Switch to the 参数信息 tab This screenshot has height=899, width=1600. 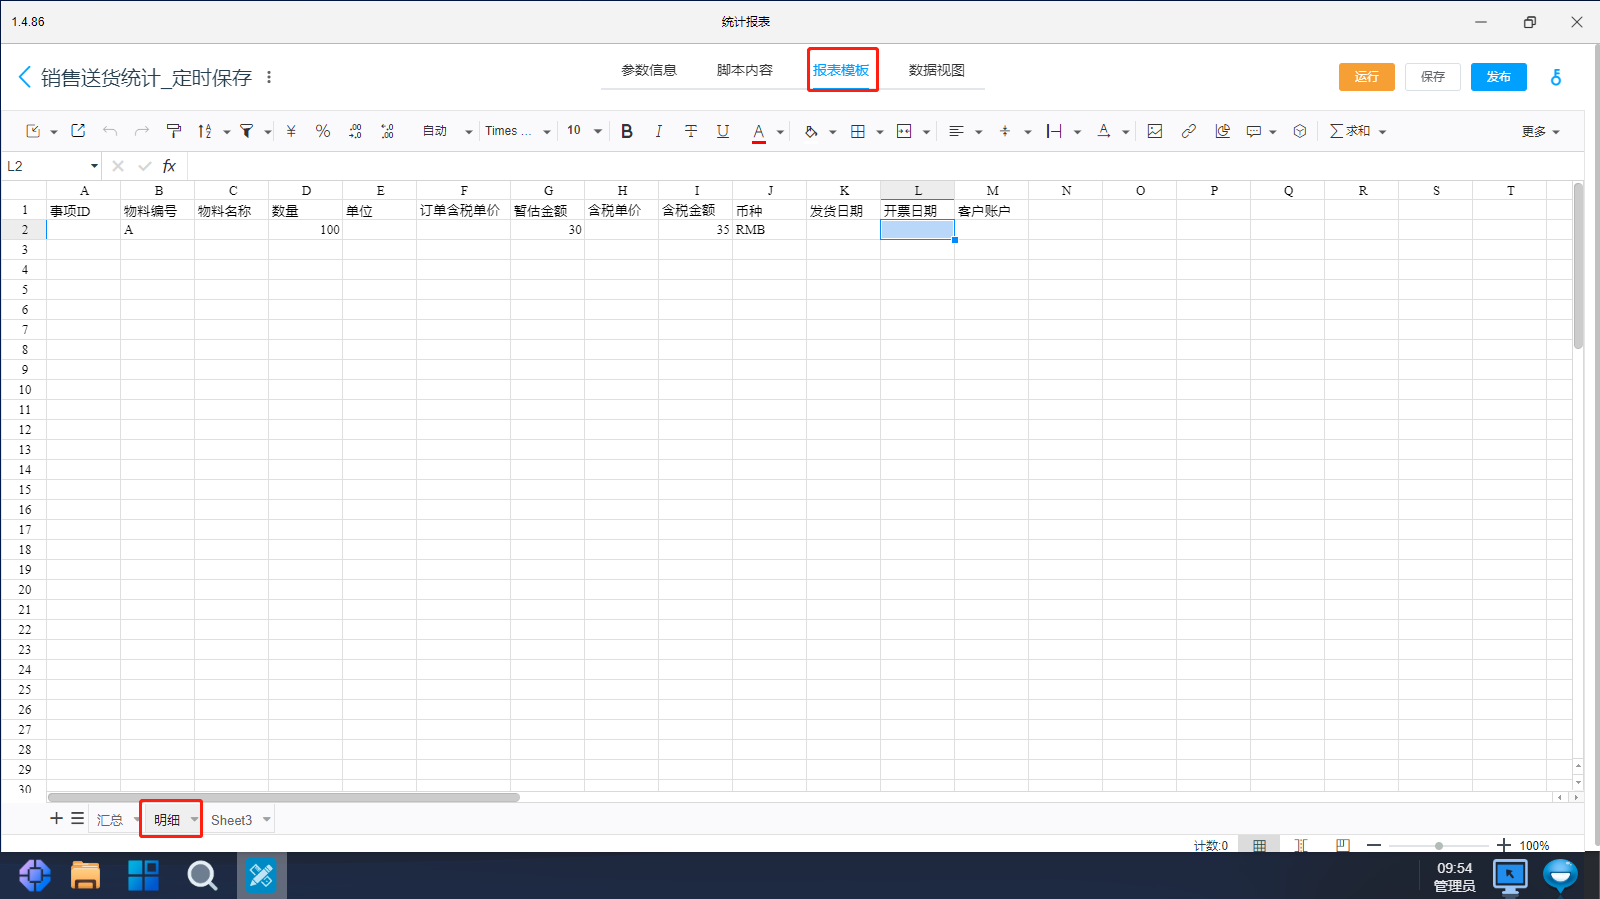649,70
